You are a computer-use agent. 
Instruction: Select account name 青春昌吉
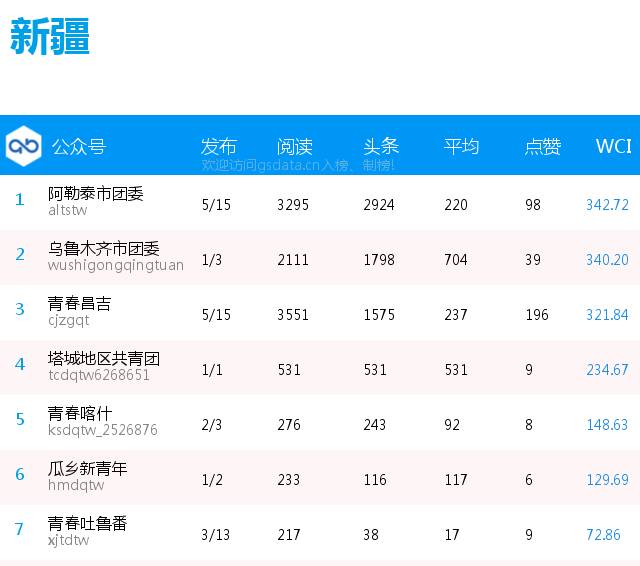(x=80, y=304)
